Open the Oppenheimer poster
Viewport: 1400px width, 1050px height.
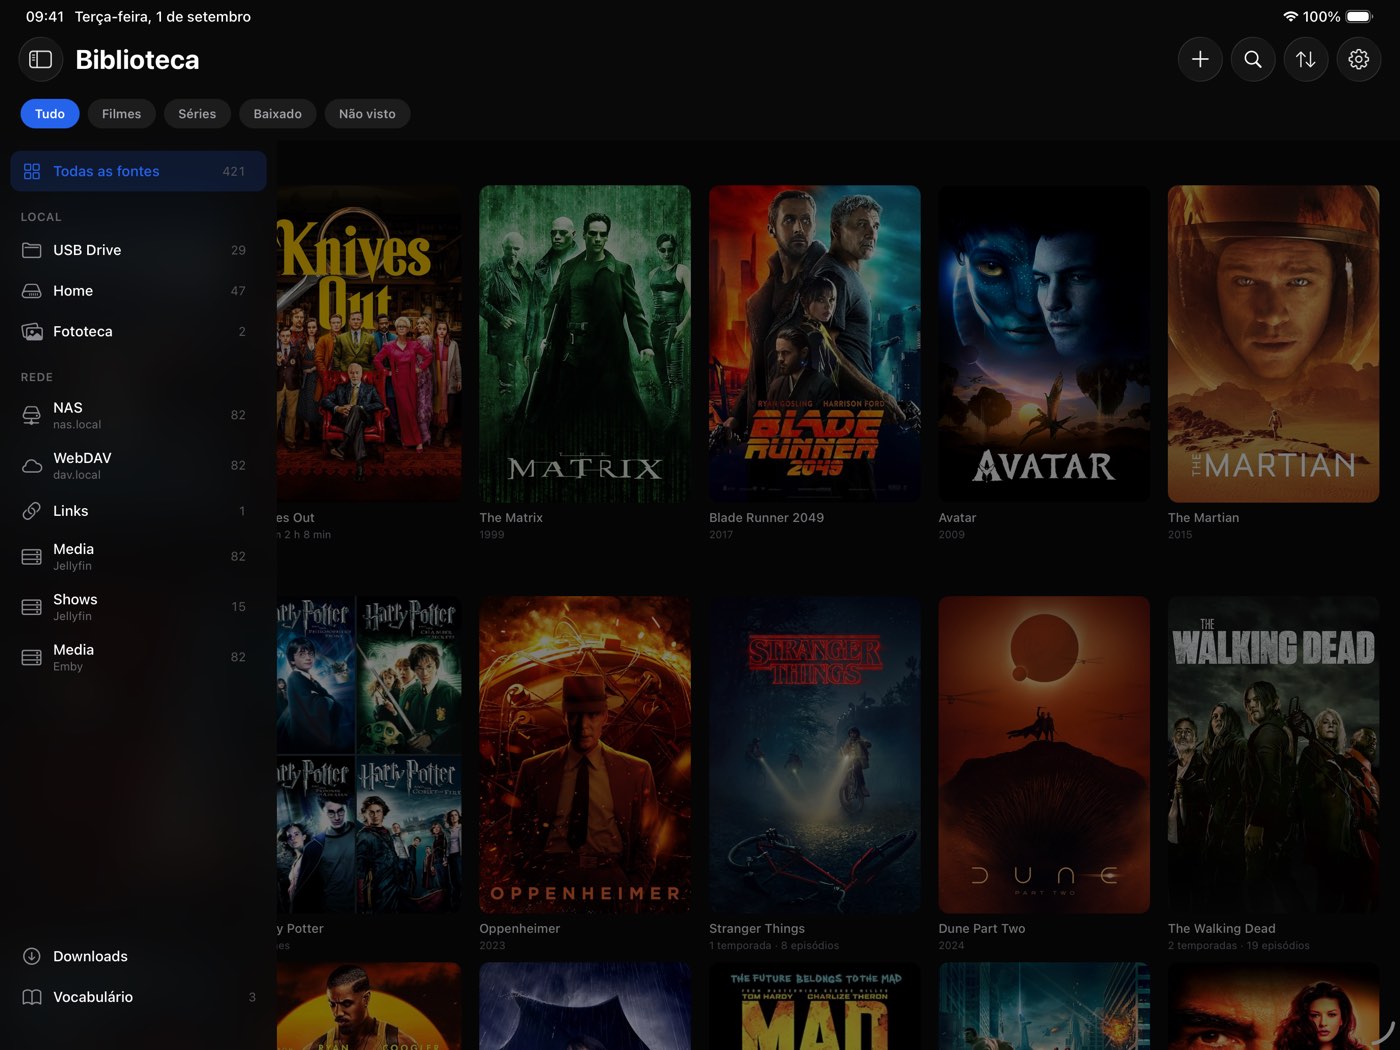(585, 755)
